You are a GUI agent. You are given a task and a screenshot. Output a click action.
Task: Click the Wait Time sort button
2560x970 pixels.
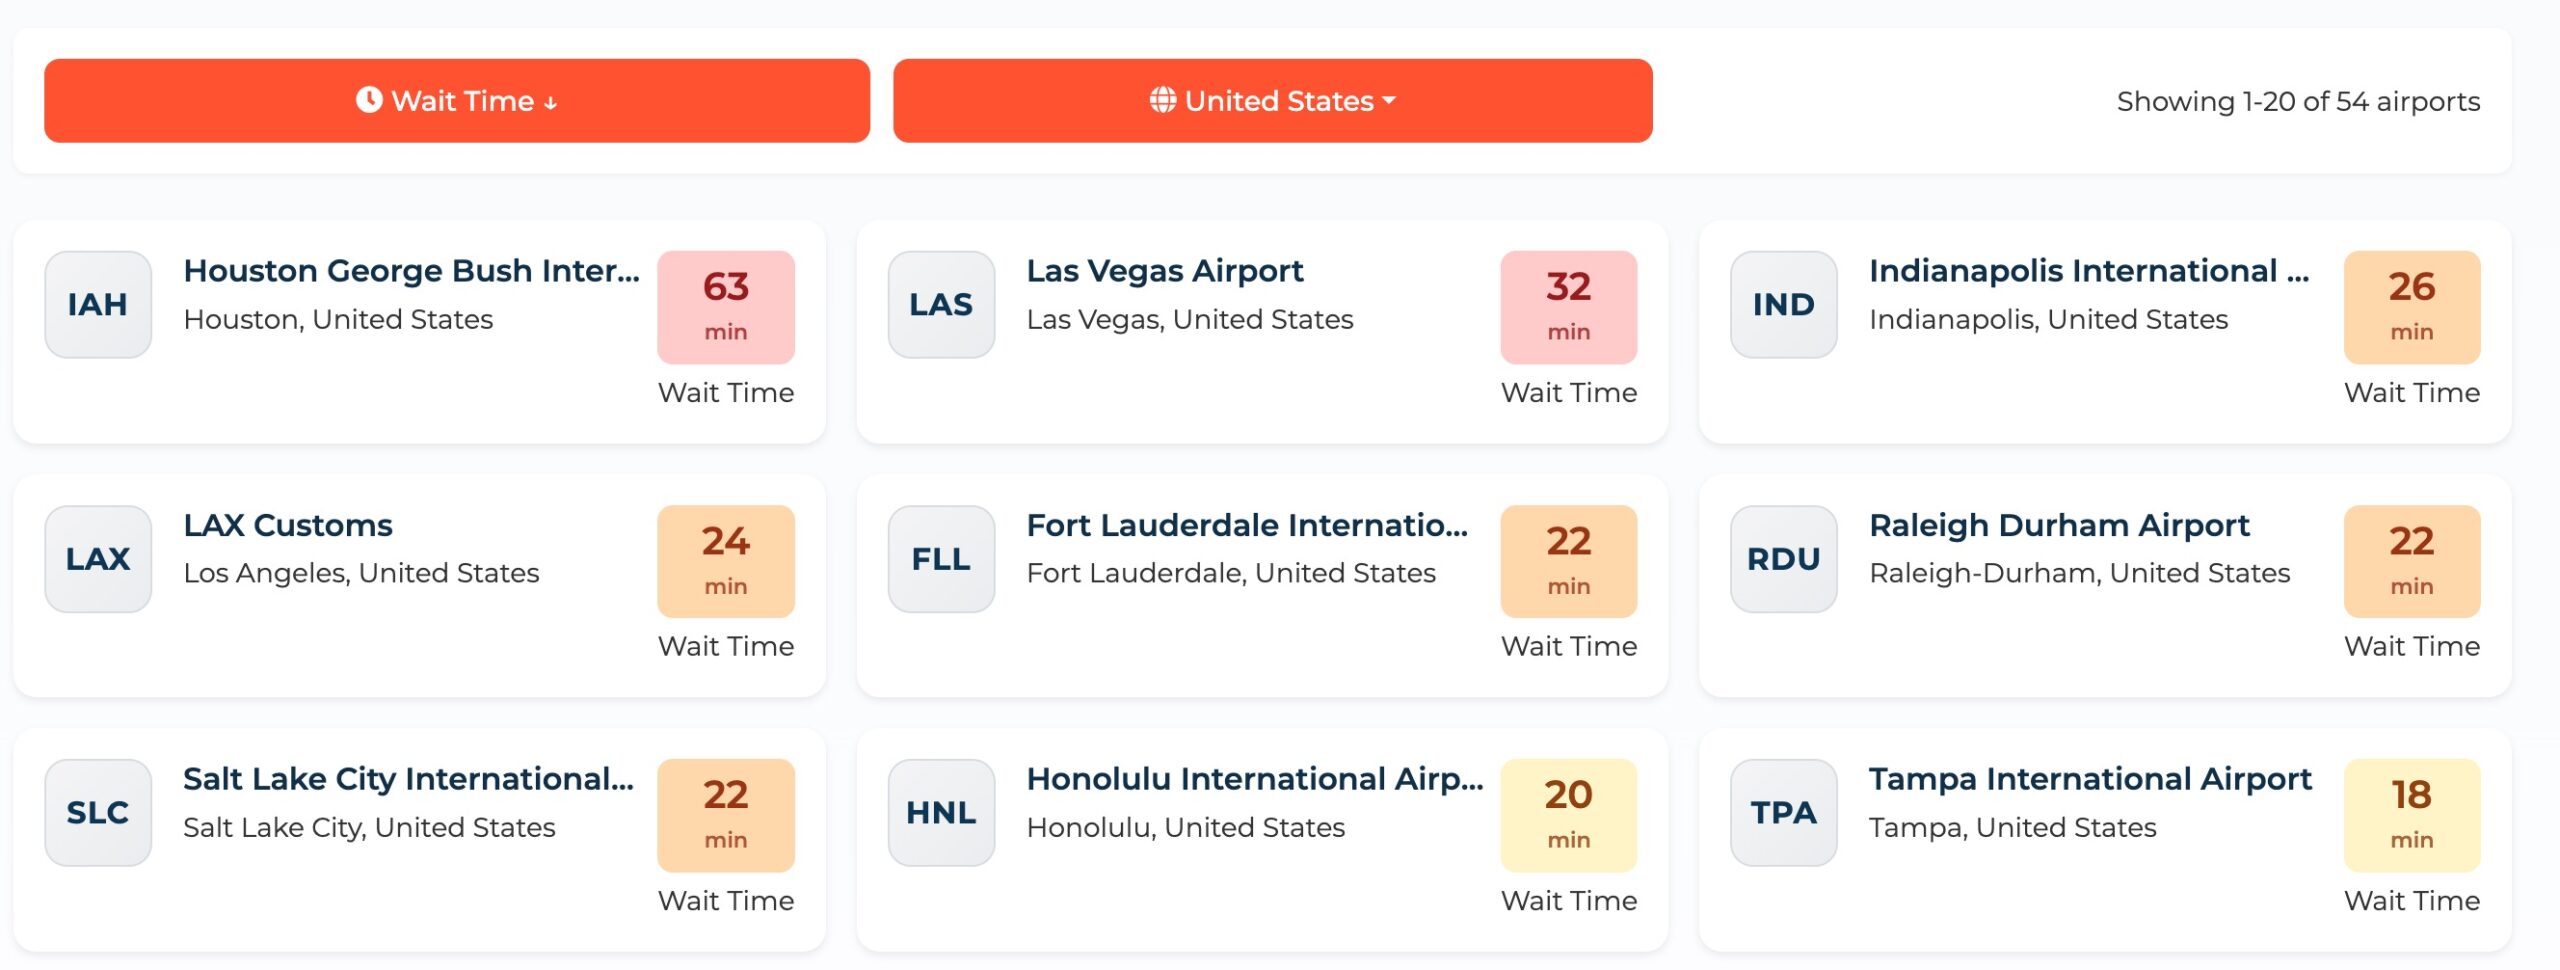[455, 100]
